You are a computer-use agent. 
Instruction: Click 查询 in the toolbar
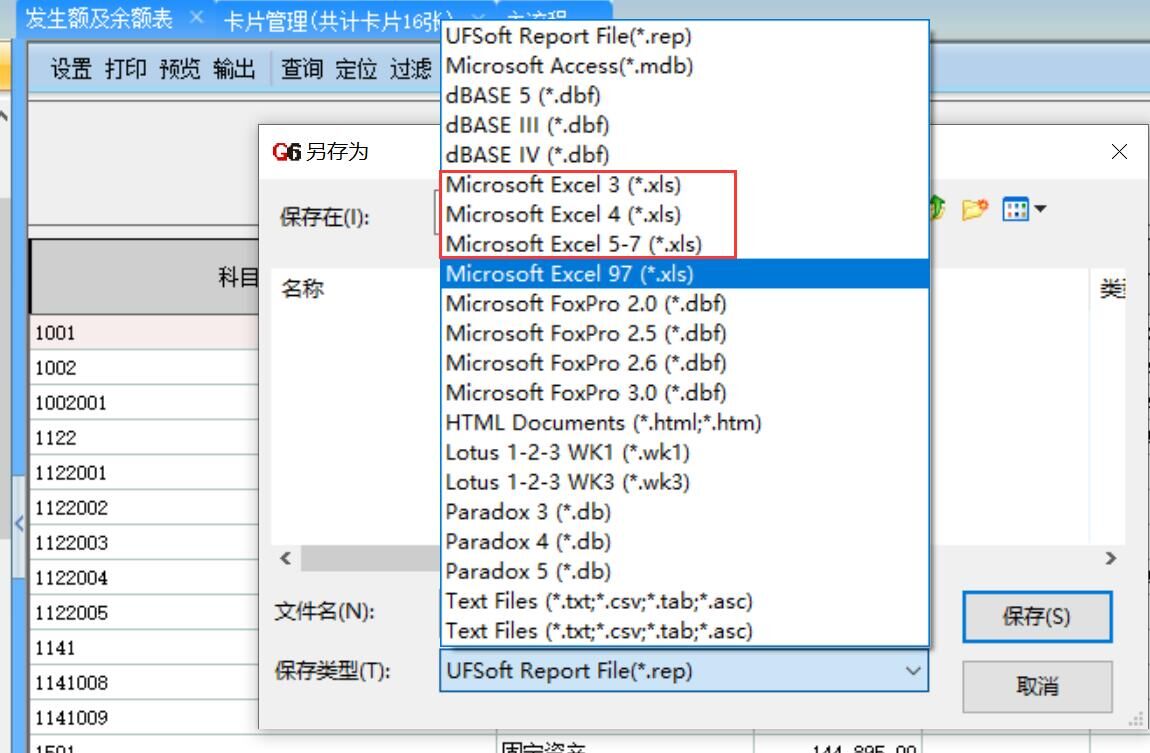[302, 69]
